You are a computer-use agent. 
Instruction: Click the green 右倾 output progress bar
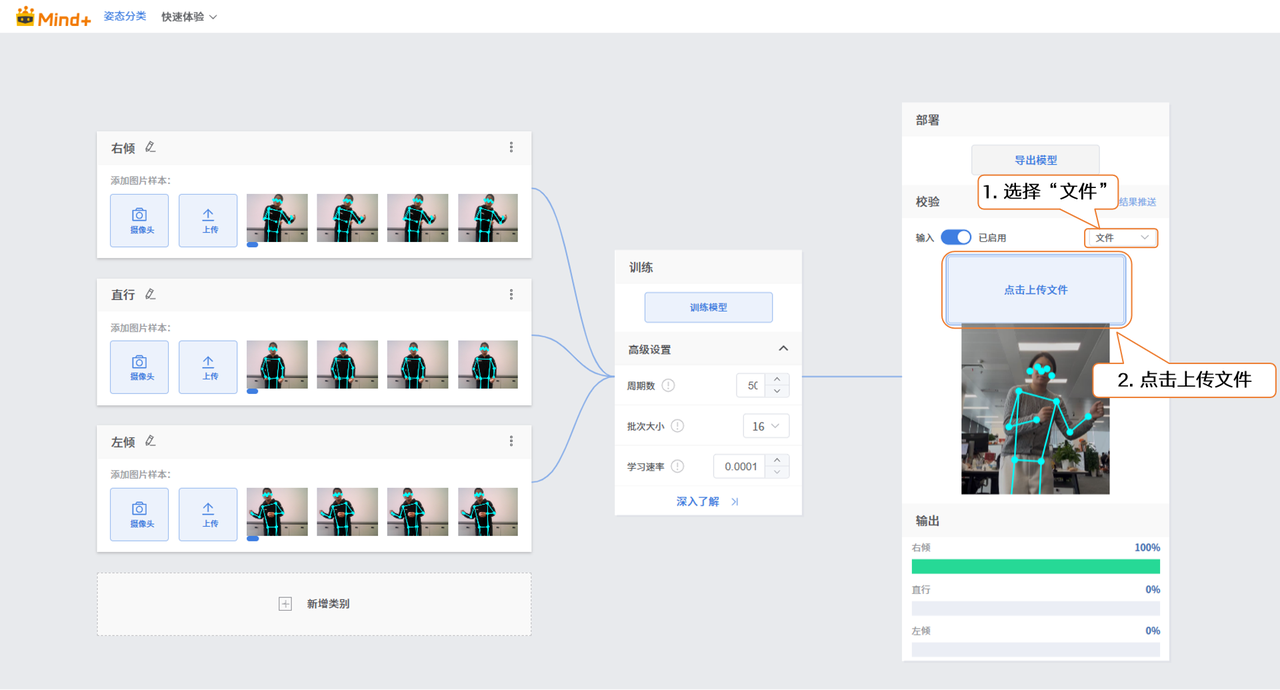tap(1035, 567)
